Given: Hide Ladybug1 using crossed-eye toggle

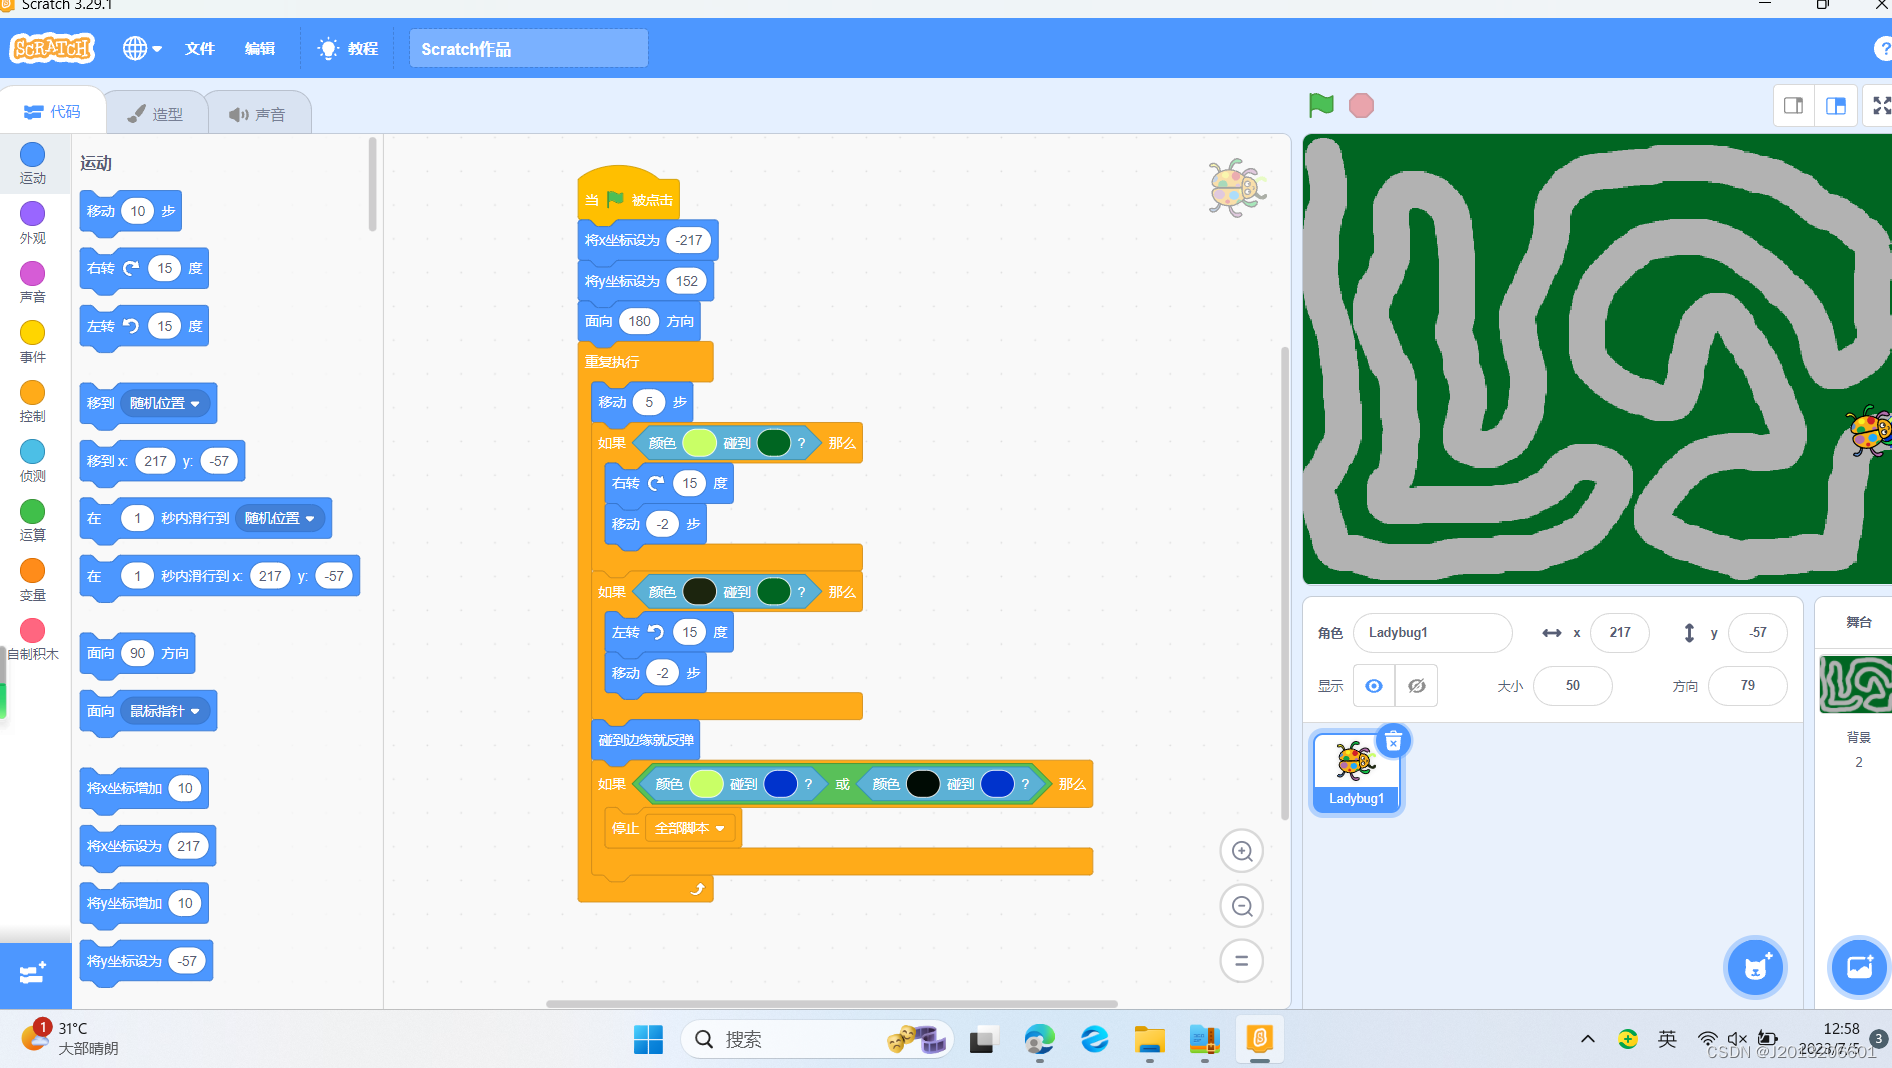Looking at the screenshot, I should pyautogui.click(x=1416, y=686).
